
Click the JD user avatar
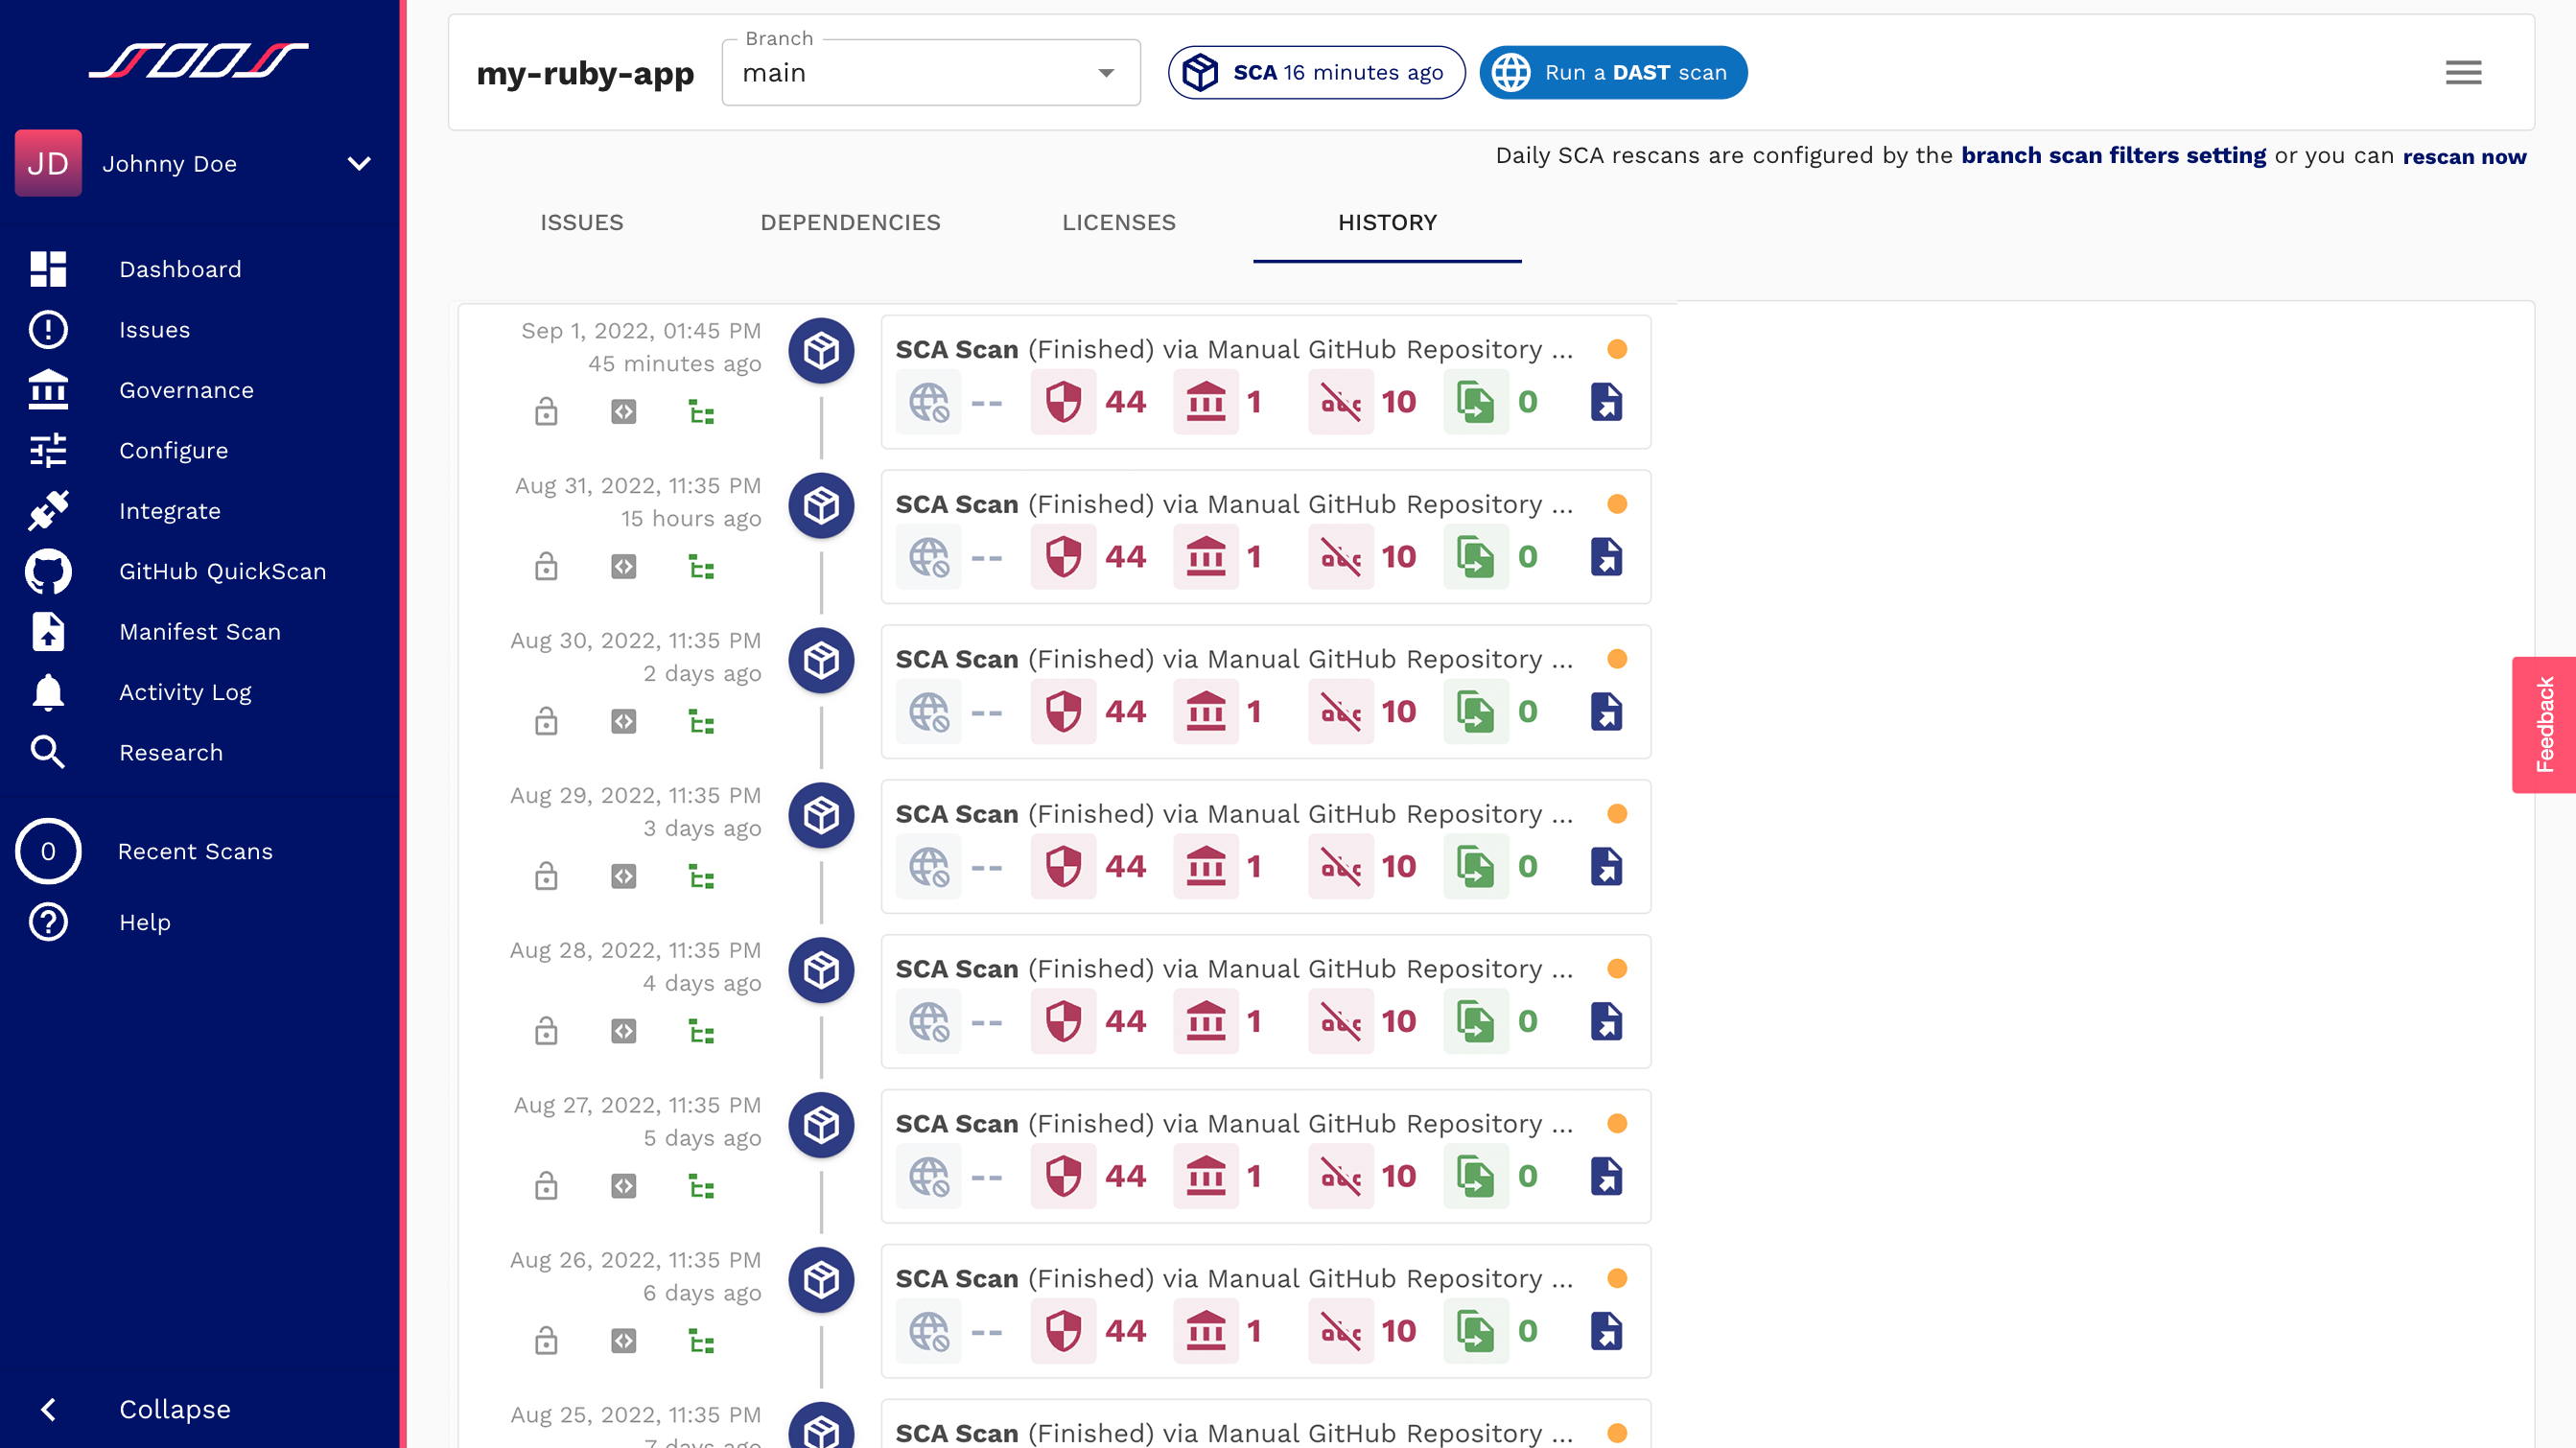coord(48,163)
